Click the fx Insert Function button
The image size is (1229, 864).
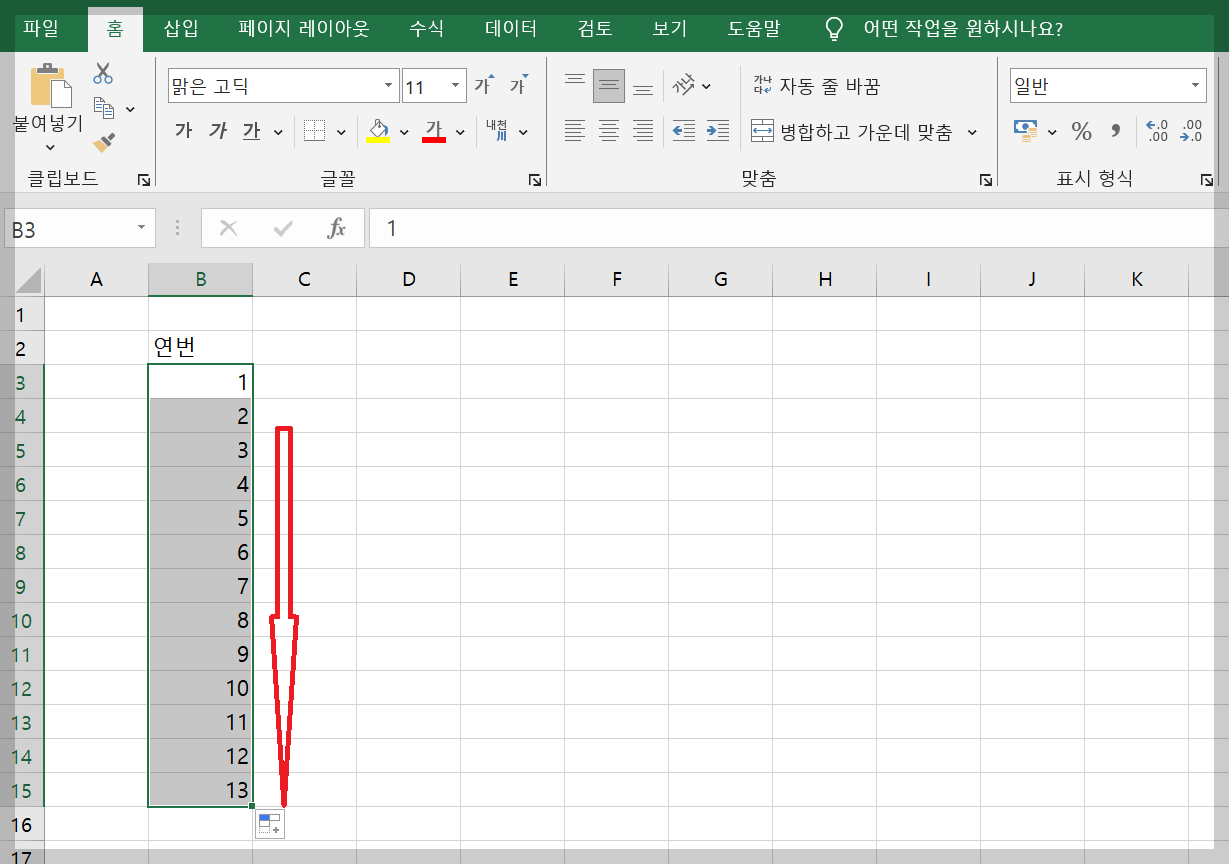click(338, 228)
